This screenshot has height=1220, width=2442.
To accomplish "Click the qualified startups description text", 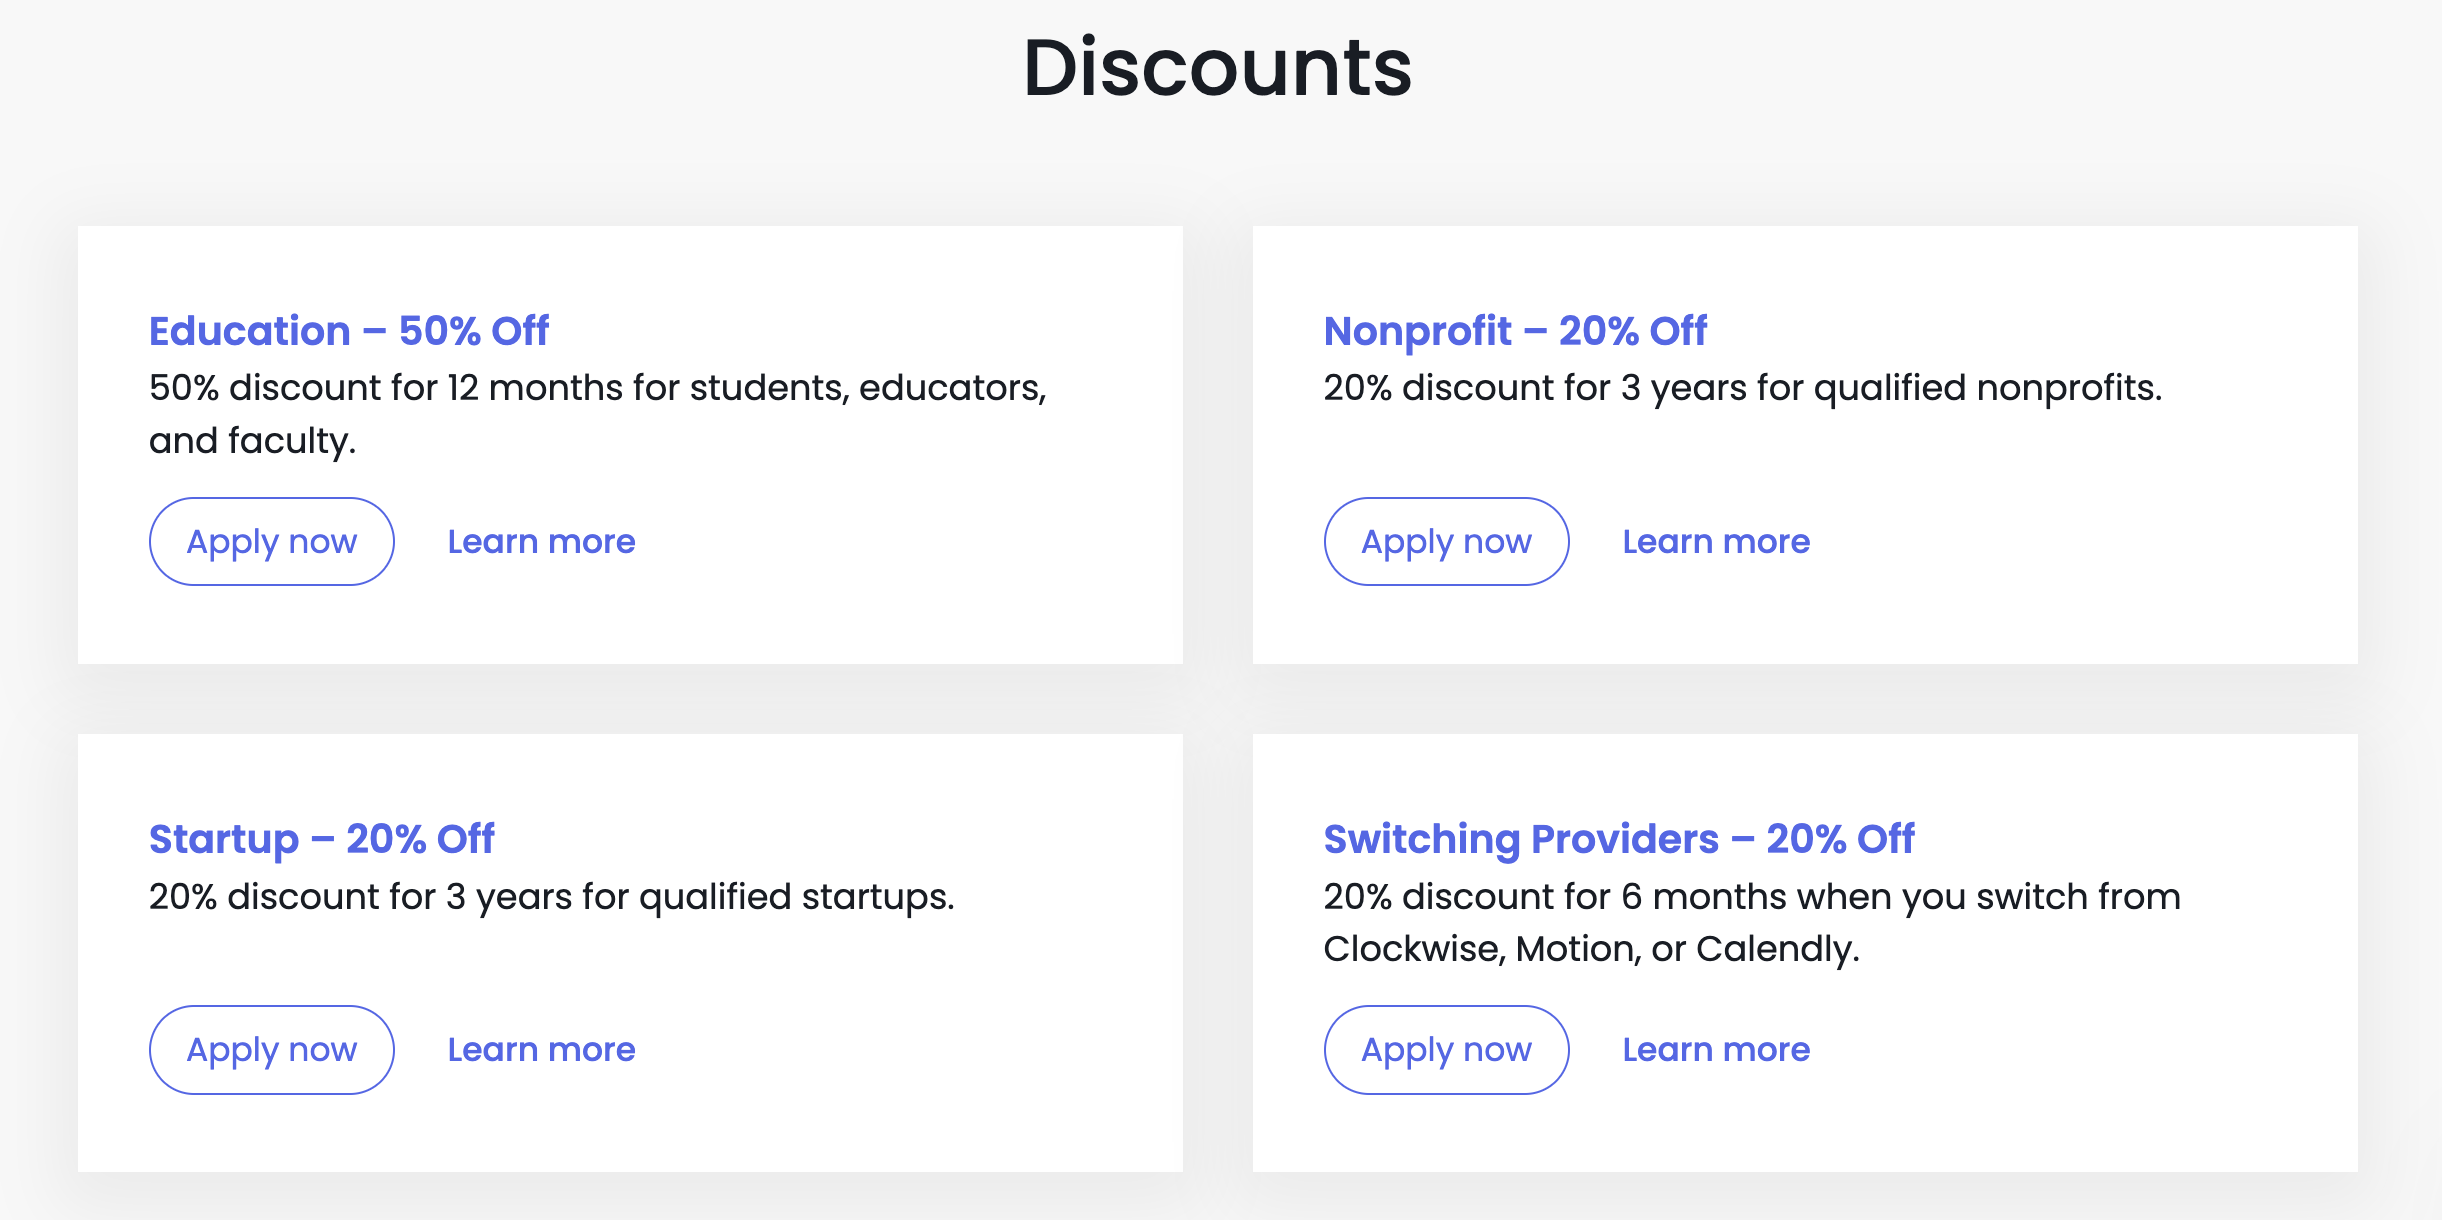I will (551, 896).
